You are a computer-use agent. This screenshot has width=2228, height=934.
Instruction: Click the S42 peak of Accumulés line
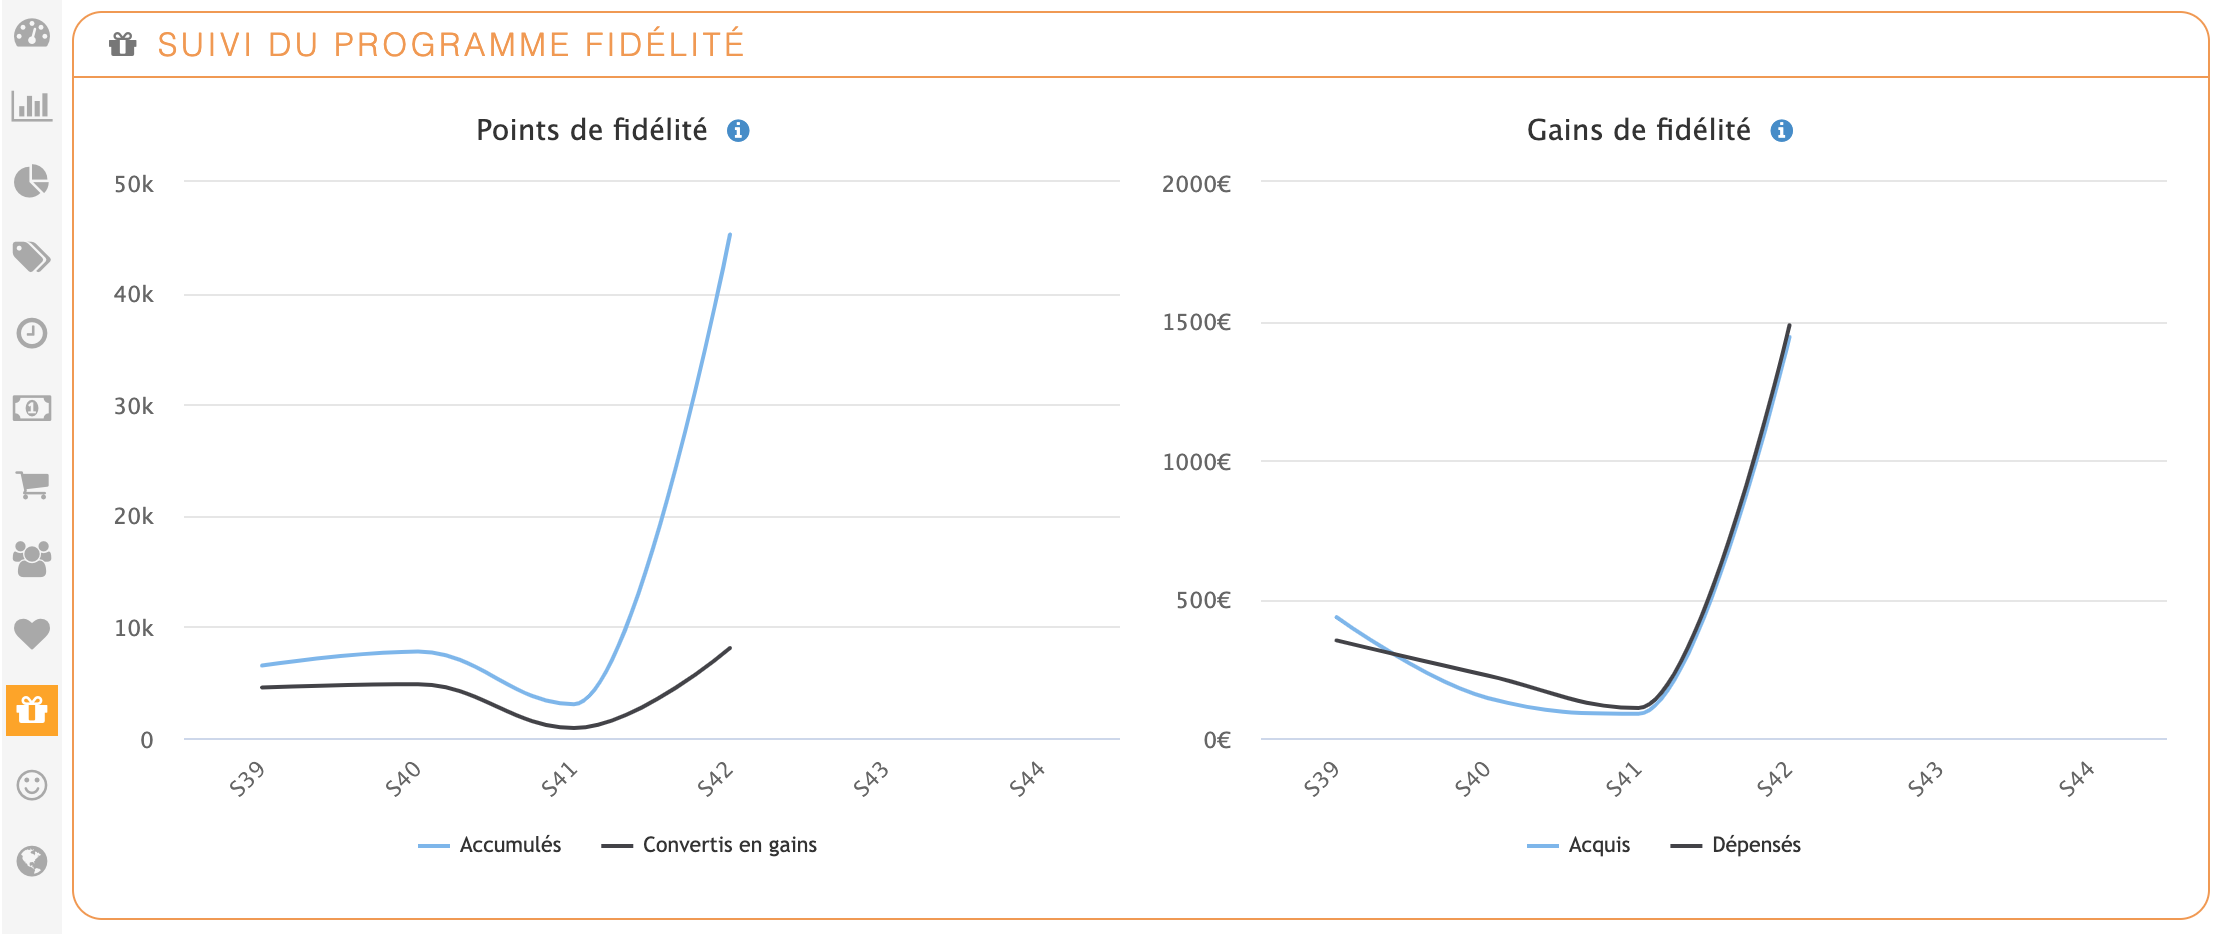[x=730, y=235]
